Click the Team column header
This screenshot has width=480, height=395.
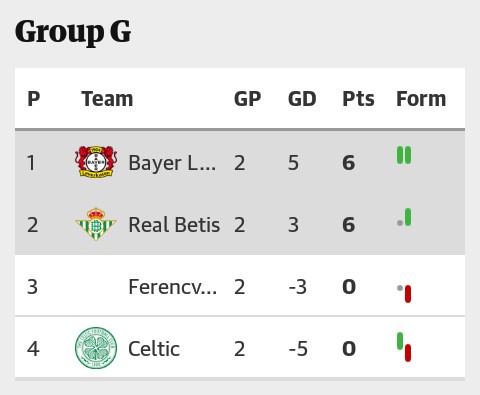[x=107, y=99]
